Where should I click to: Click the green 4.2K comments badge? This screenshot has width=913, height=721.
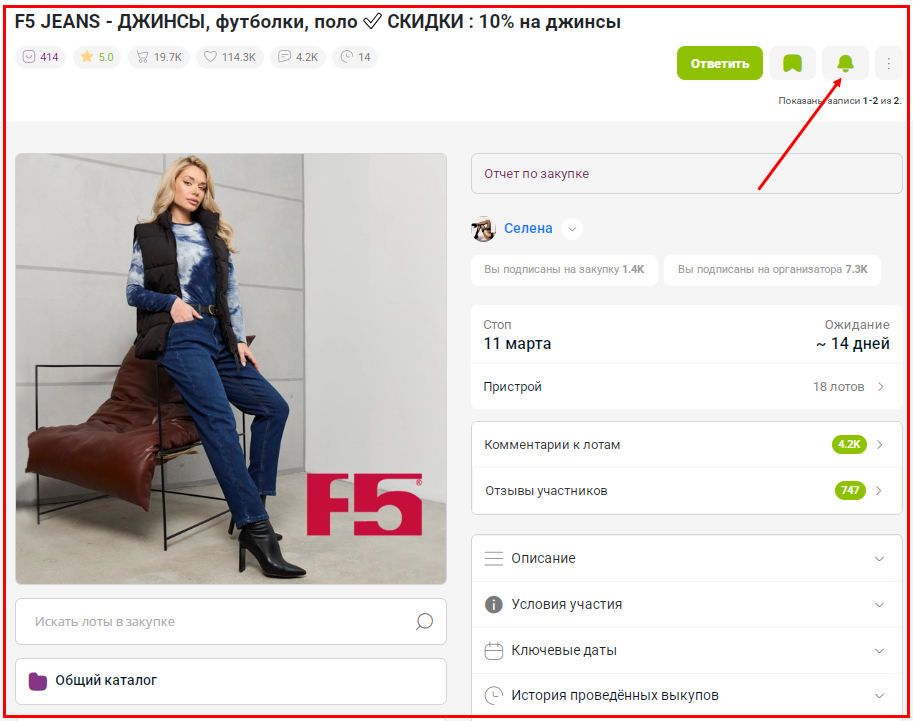click(849, 444)
